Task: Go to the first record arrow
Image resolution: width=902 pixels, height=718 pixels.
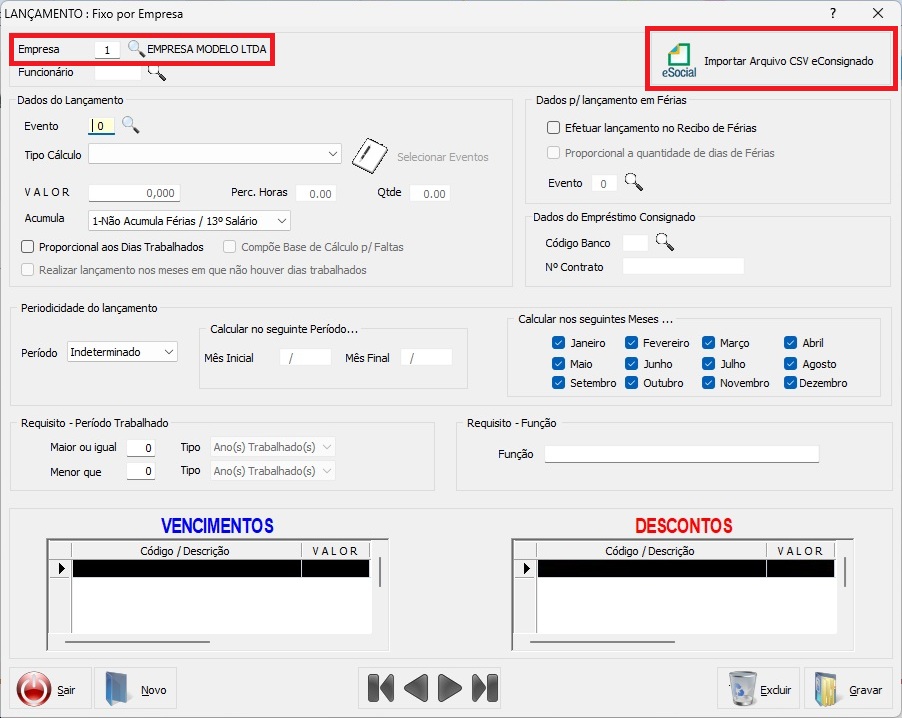Action: pyautogui.click(x=381, y=688)
